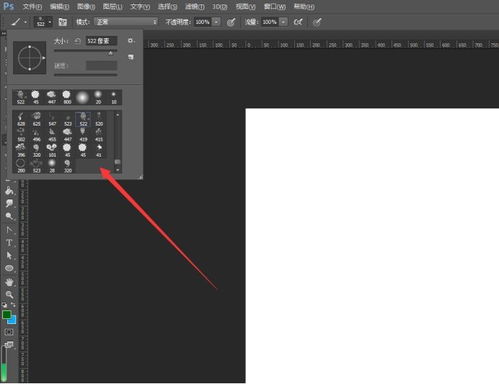Open the 滤镜(T) menu
This screenshot has width=499, height=384.
pos(195,7)
